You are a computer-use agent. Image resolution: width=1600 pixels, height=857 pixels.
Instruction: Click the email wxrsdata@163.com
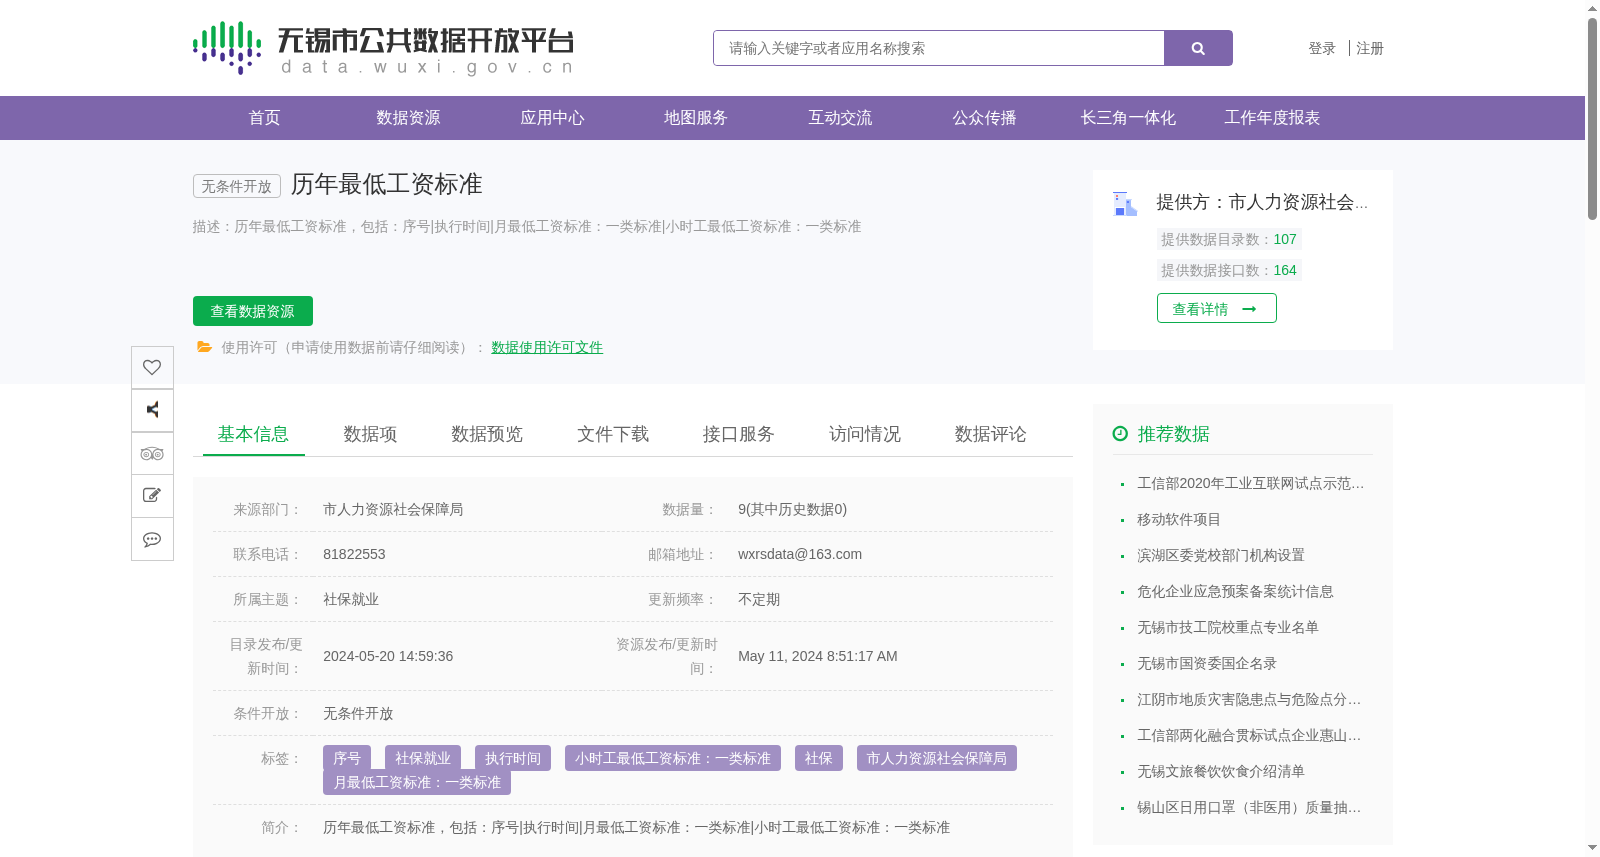800,554
